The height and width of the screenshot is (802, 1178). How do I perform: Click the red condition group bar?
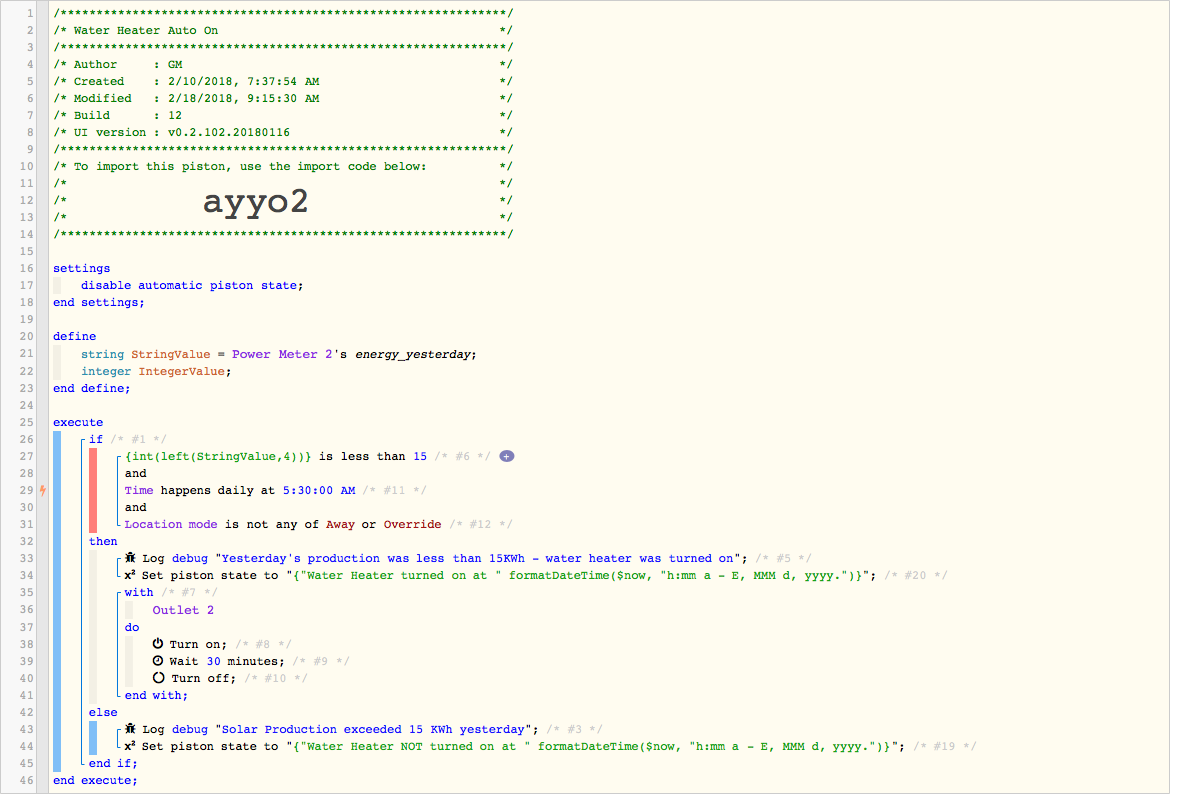[93, 490]
